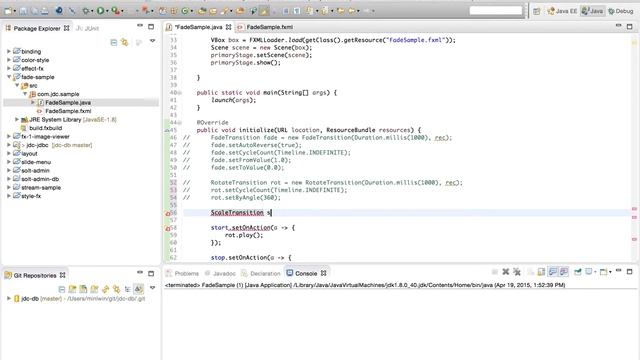640x360 pixels.
Task: Select the Console tab
Action: point(306,273)
